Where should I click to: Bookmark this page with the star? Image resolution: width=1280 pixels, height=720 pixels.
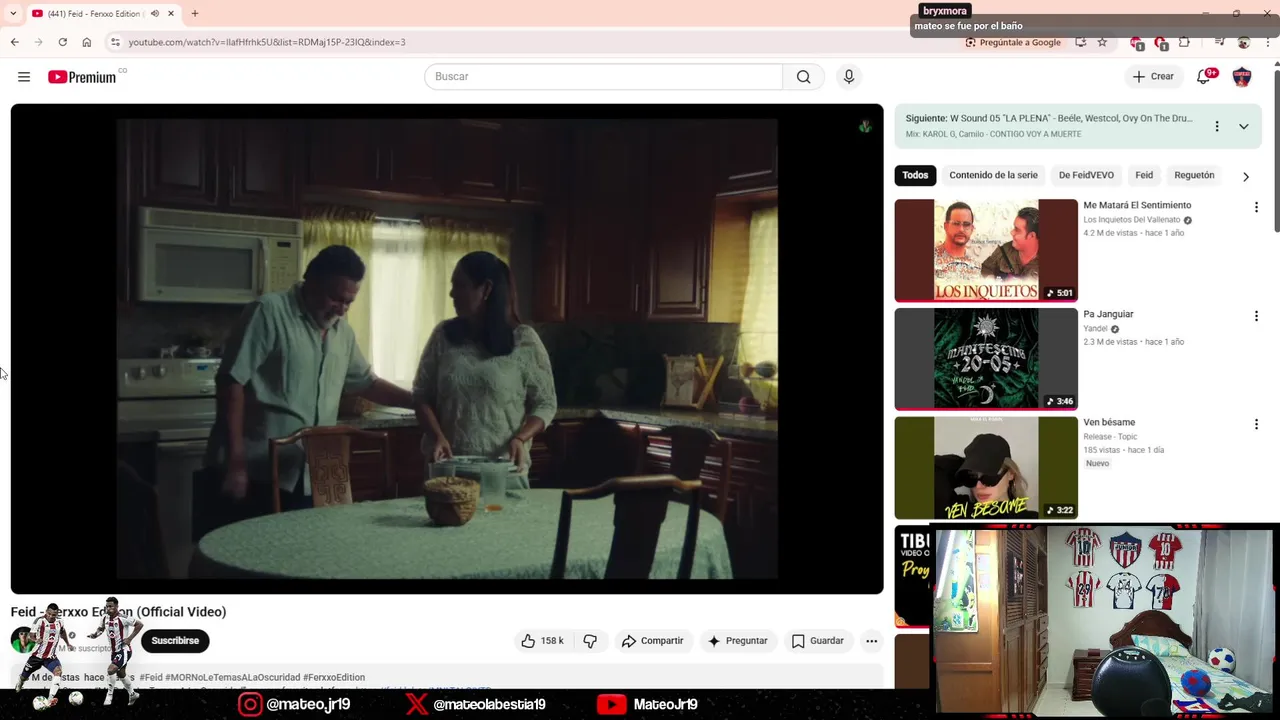[x=1102, y=42]
